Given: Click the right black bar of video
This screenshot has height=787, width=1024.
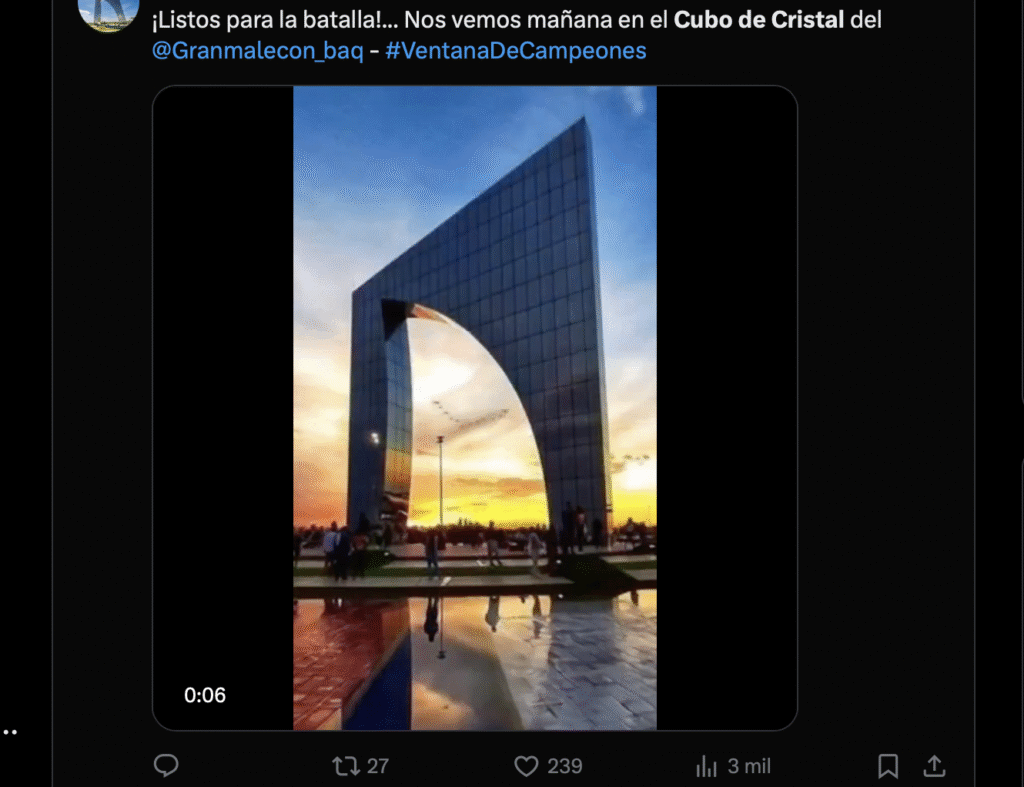Looking at the screenshot, I should tap(726, 408).
